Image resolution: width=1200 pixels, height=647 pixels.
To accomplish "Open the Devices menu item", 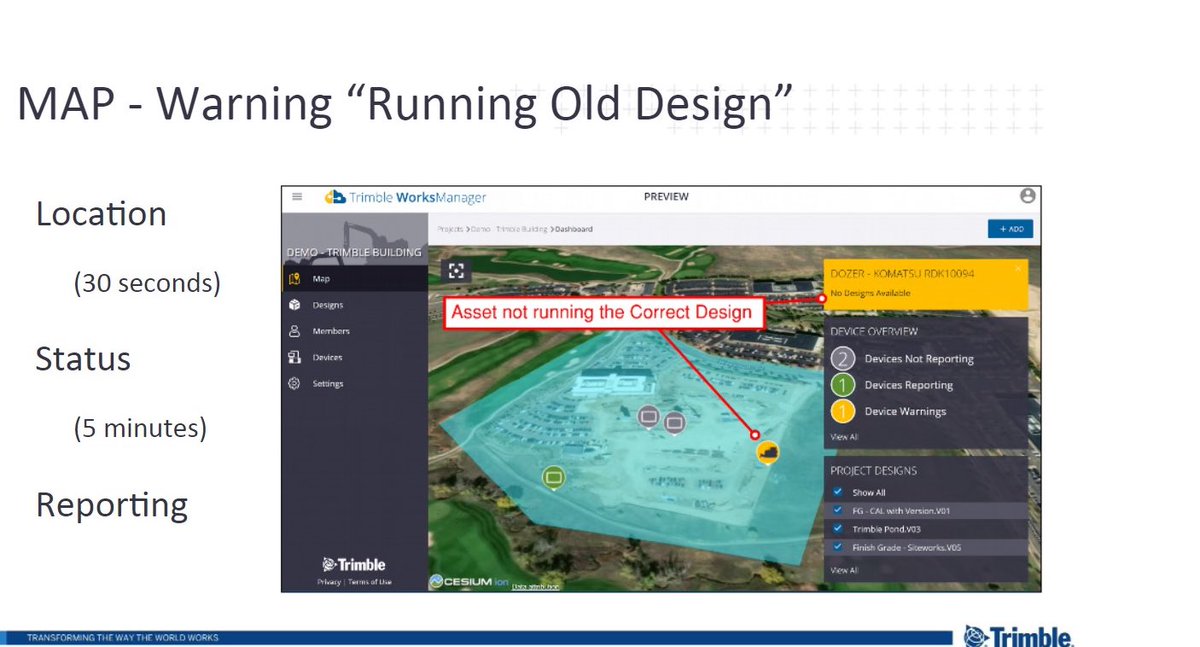I will (x=355, y=357).
